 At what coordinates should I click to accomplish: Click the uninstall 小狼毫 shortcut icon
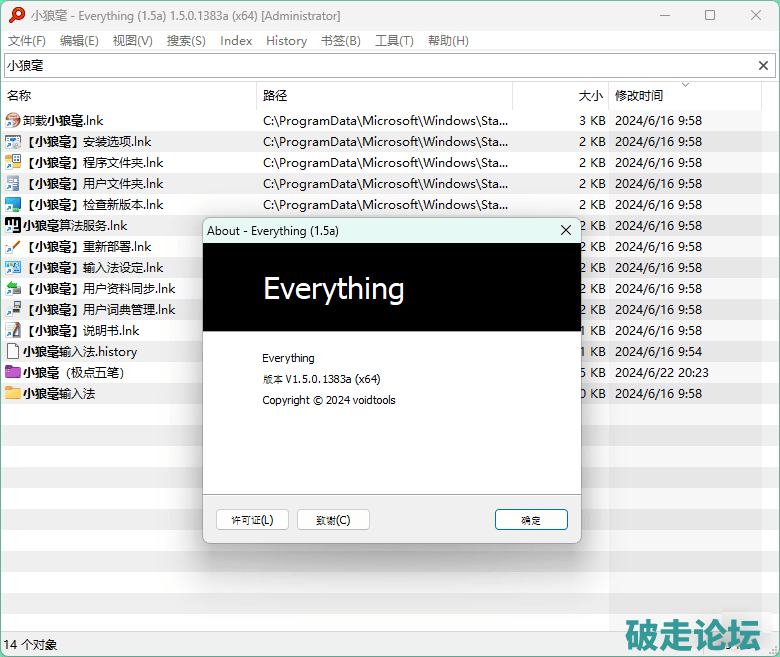tap(13, 121)
